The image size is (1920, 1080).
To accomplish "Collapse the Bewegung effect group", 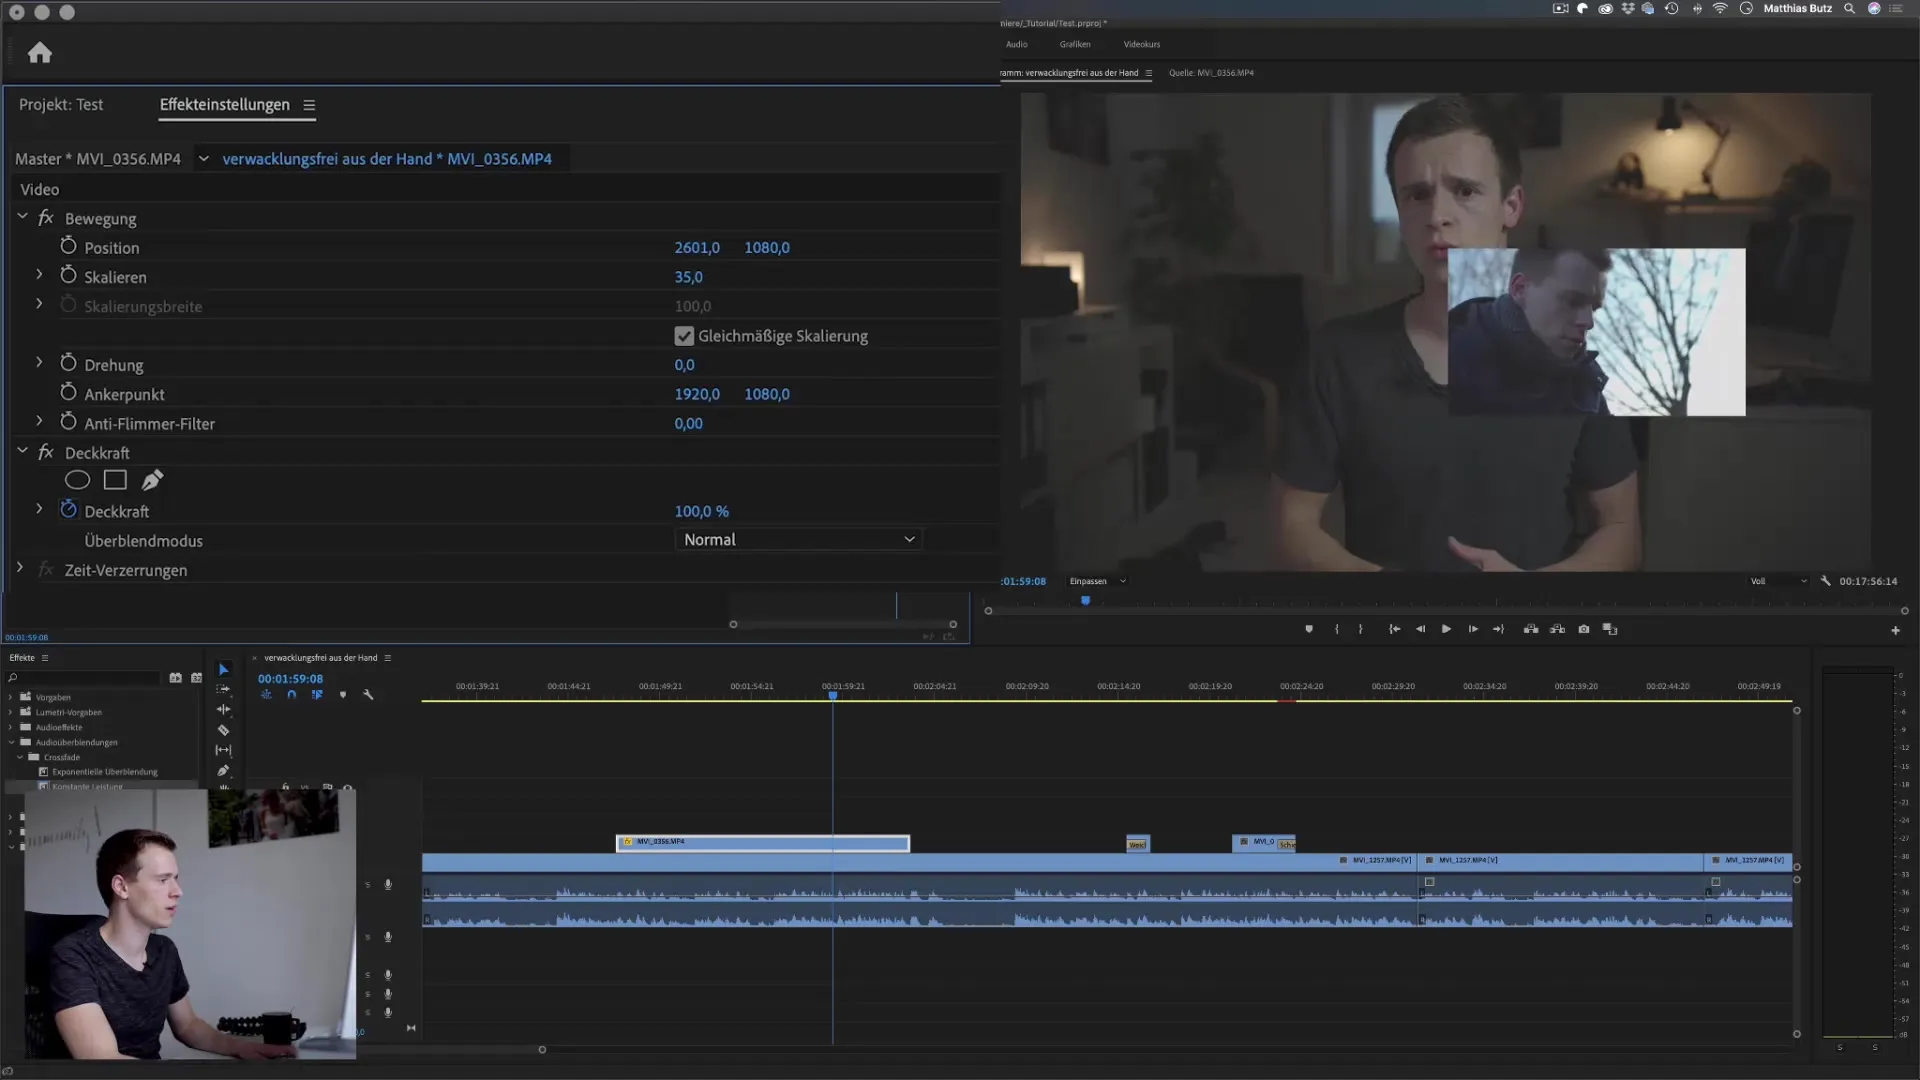I will [x=22, y=216].
